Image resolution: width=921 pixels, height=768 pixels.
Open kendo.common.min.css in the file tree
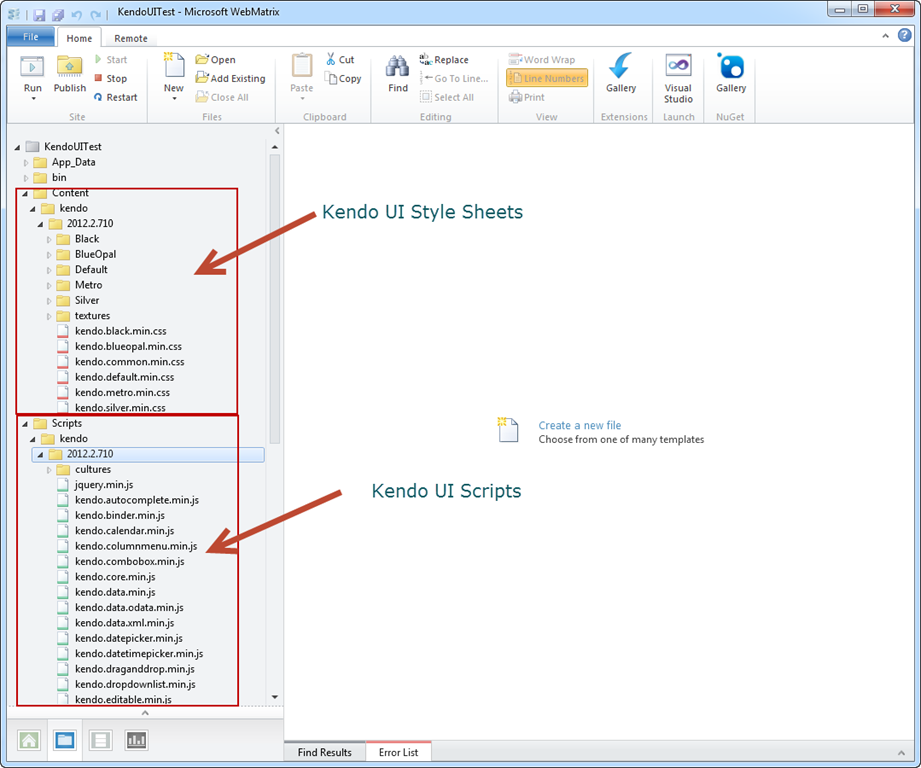point(129,362)
